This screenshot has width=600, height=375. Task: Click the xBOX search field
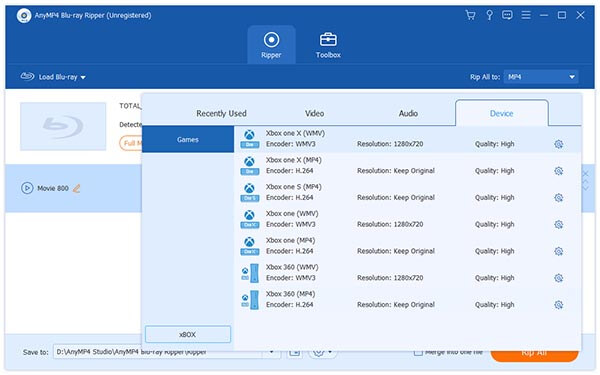point(188,334)
